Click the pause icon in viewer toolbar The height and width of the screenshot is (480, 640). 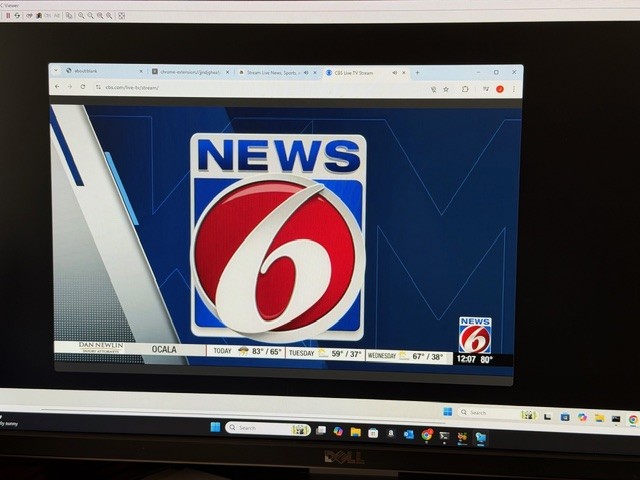click(6, 15)
